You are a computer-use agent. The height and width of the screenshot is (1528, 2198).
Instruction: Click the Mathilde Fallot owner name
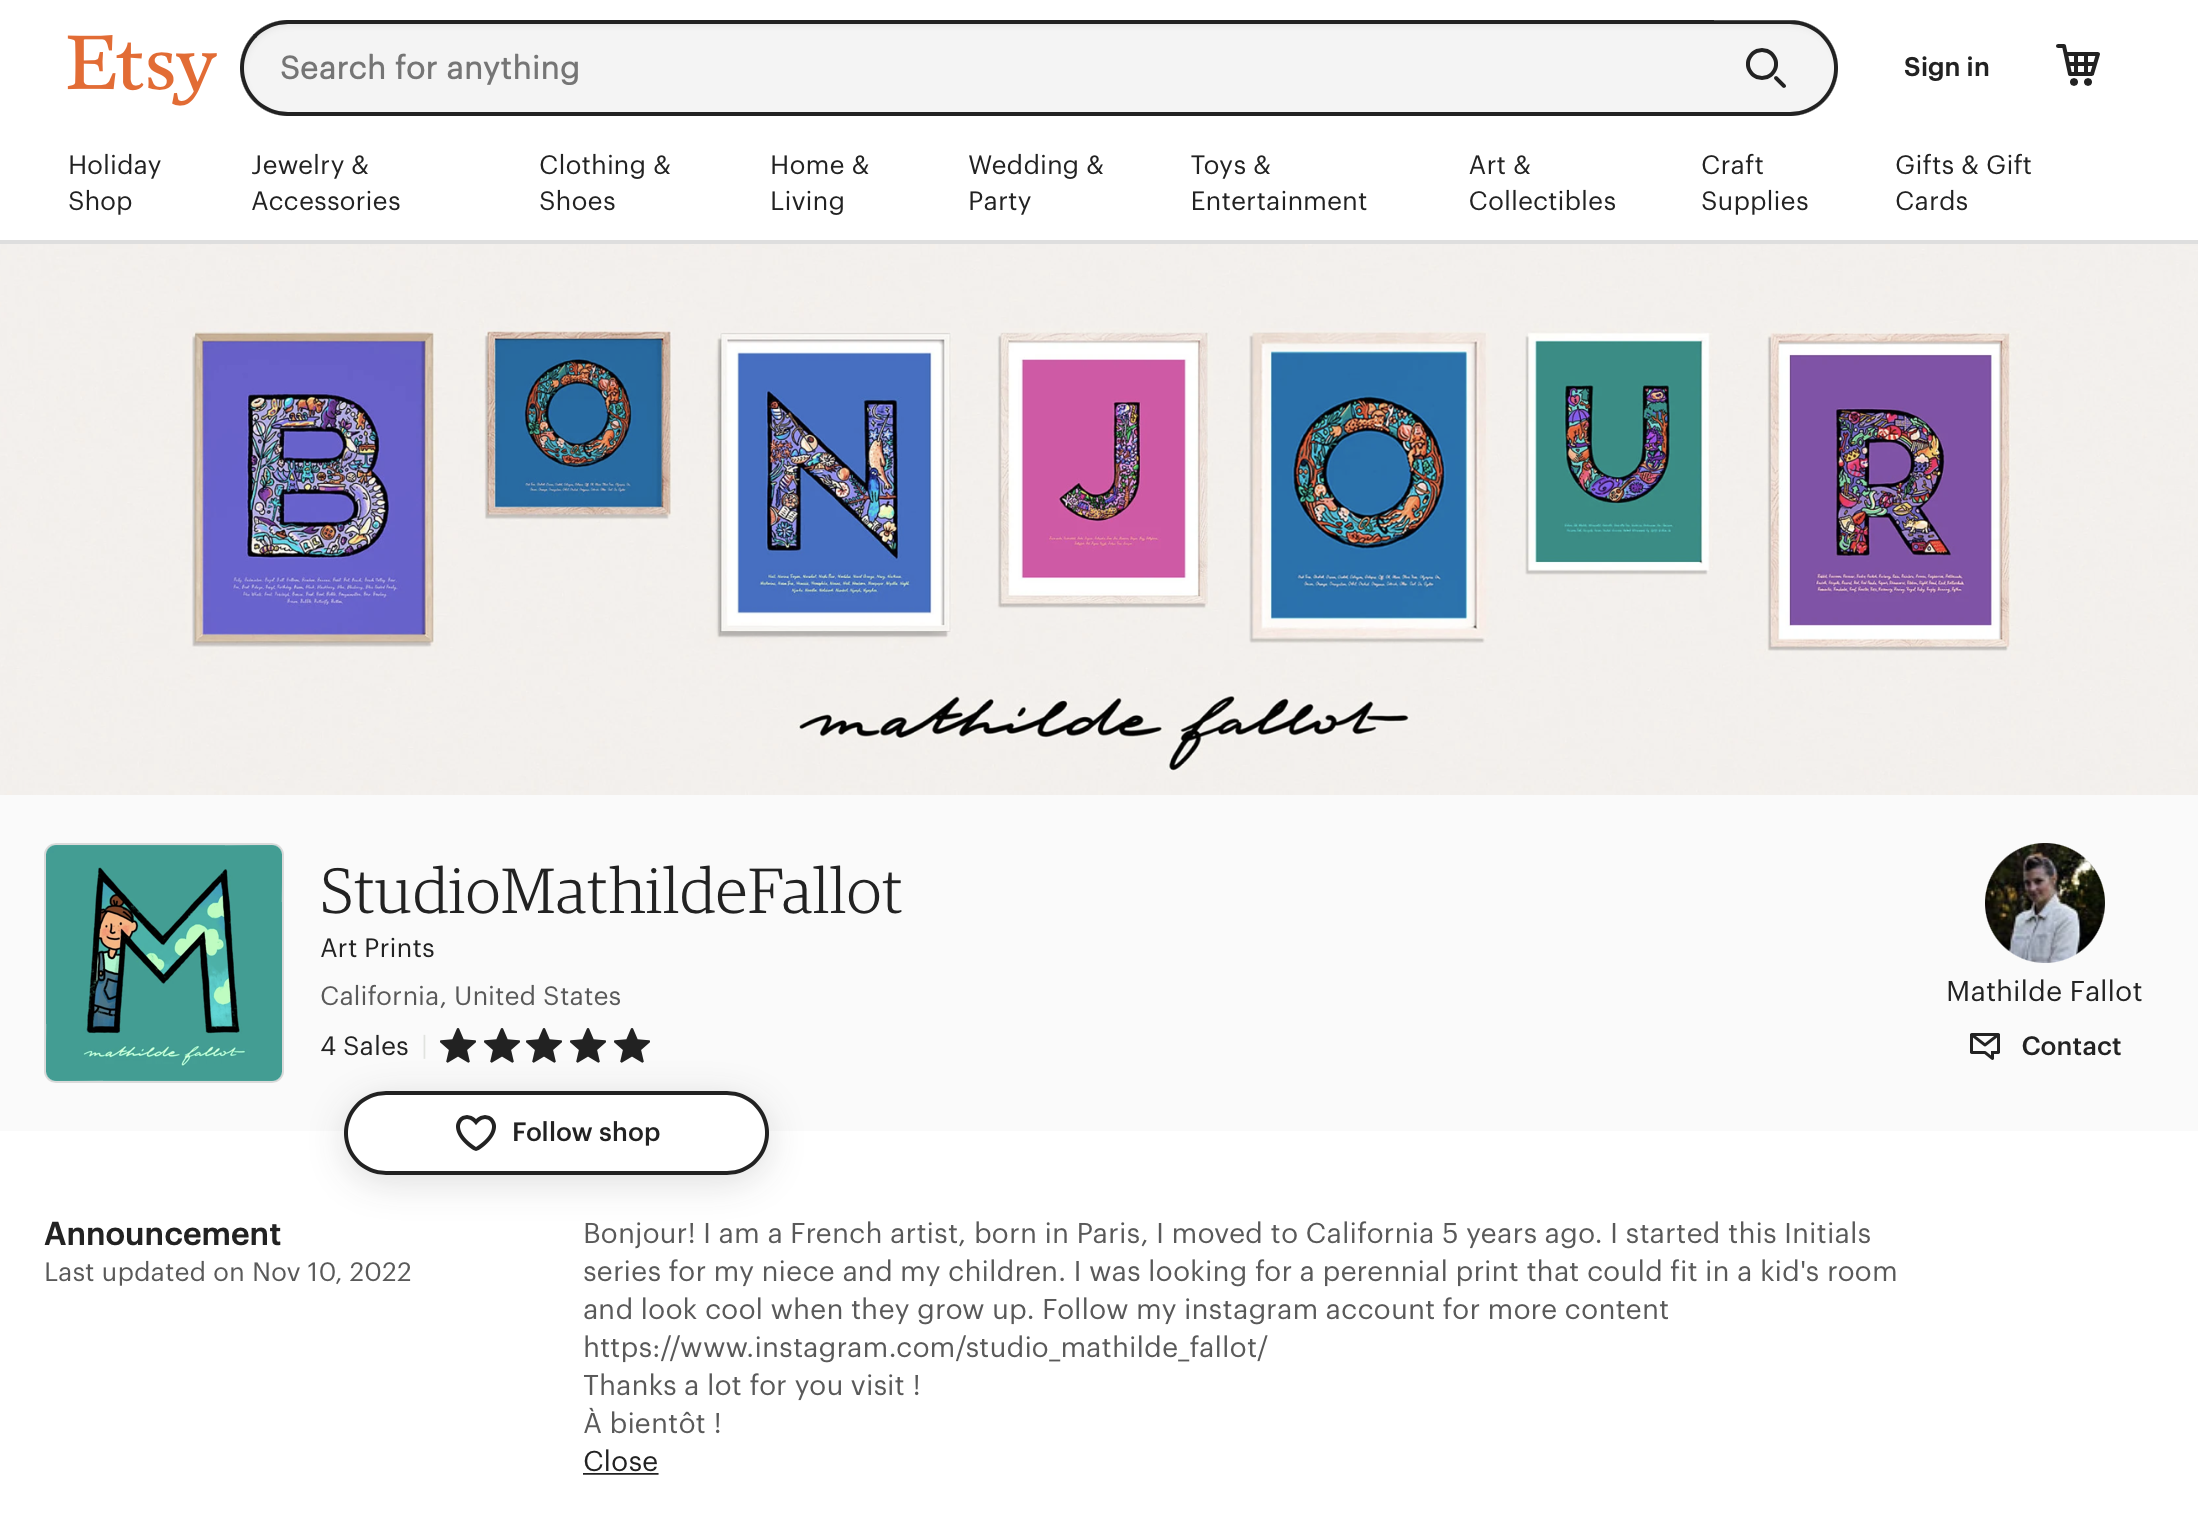(x=2044, y=991)
